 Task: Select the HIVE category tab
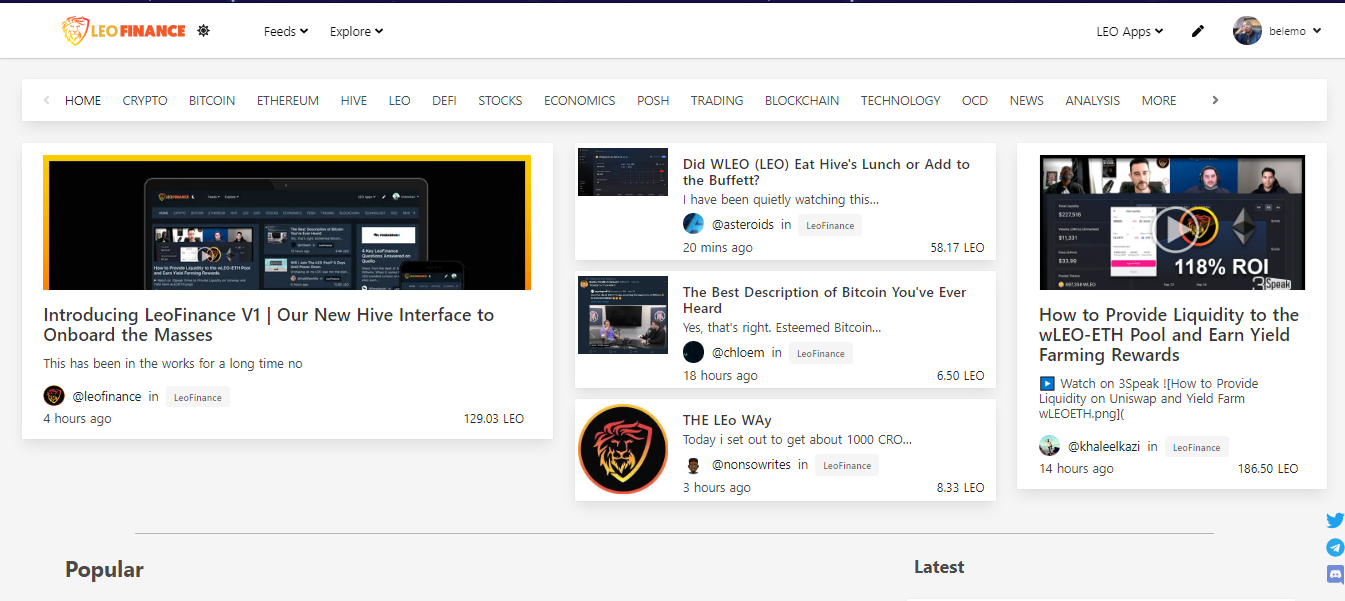click(354, 100)
